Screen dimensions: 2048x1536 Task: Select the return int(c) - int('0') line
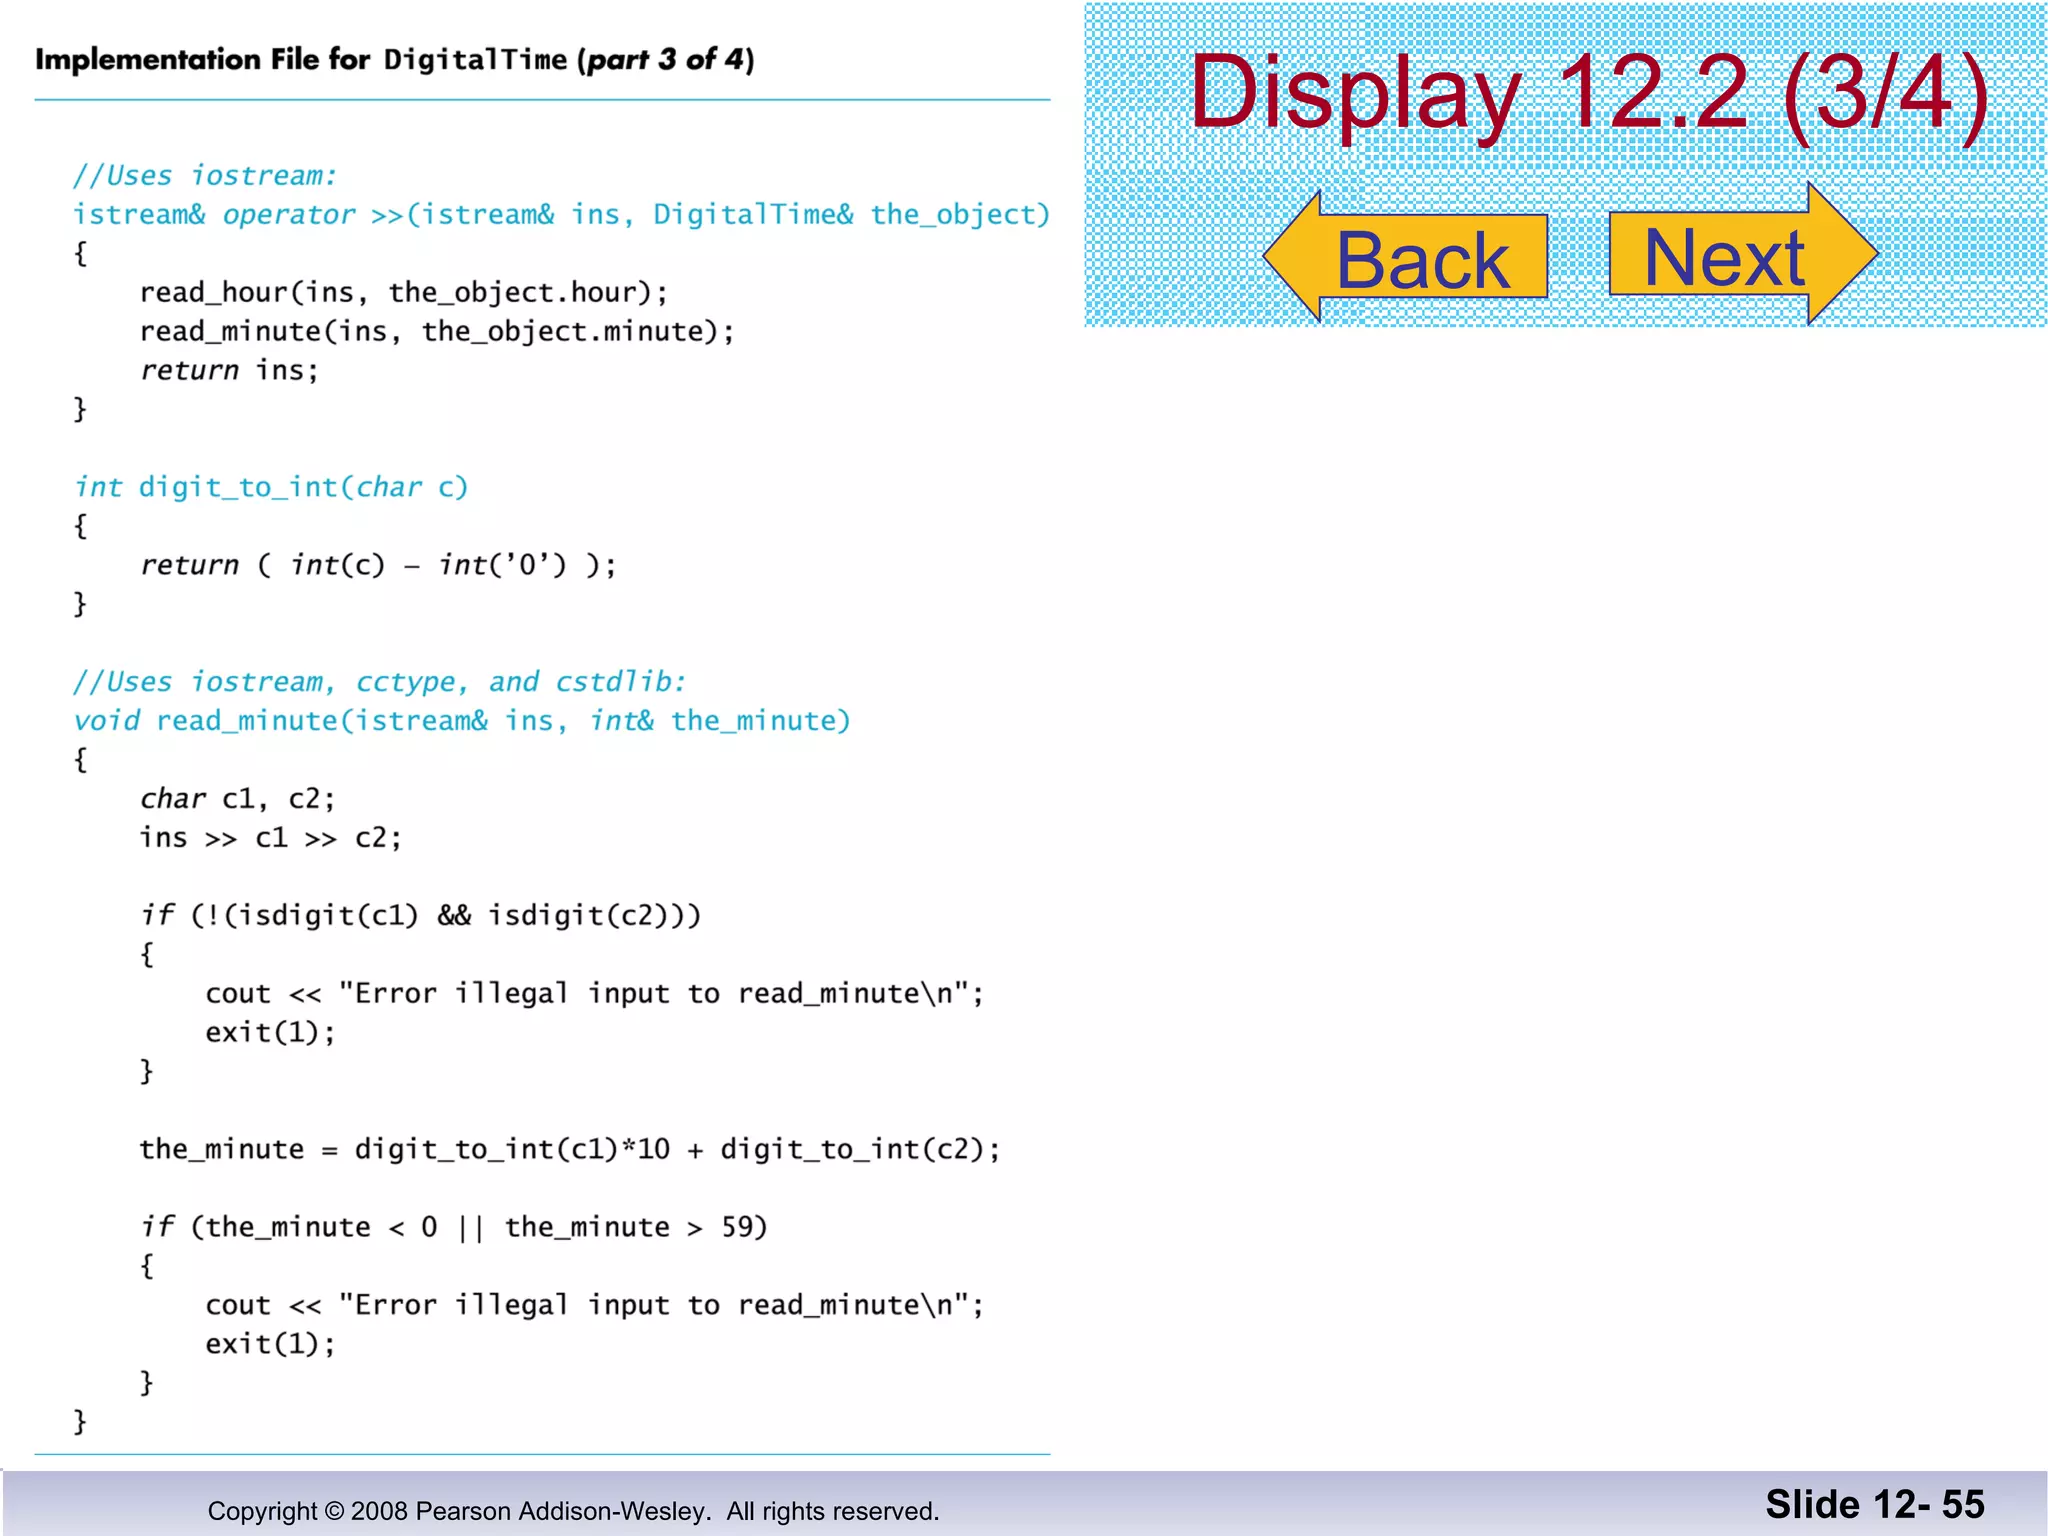pyautogui.click(x=378, y=565)
